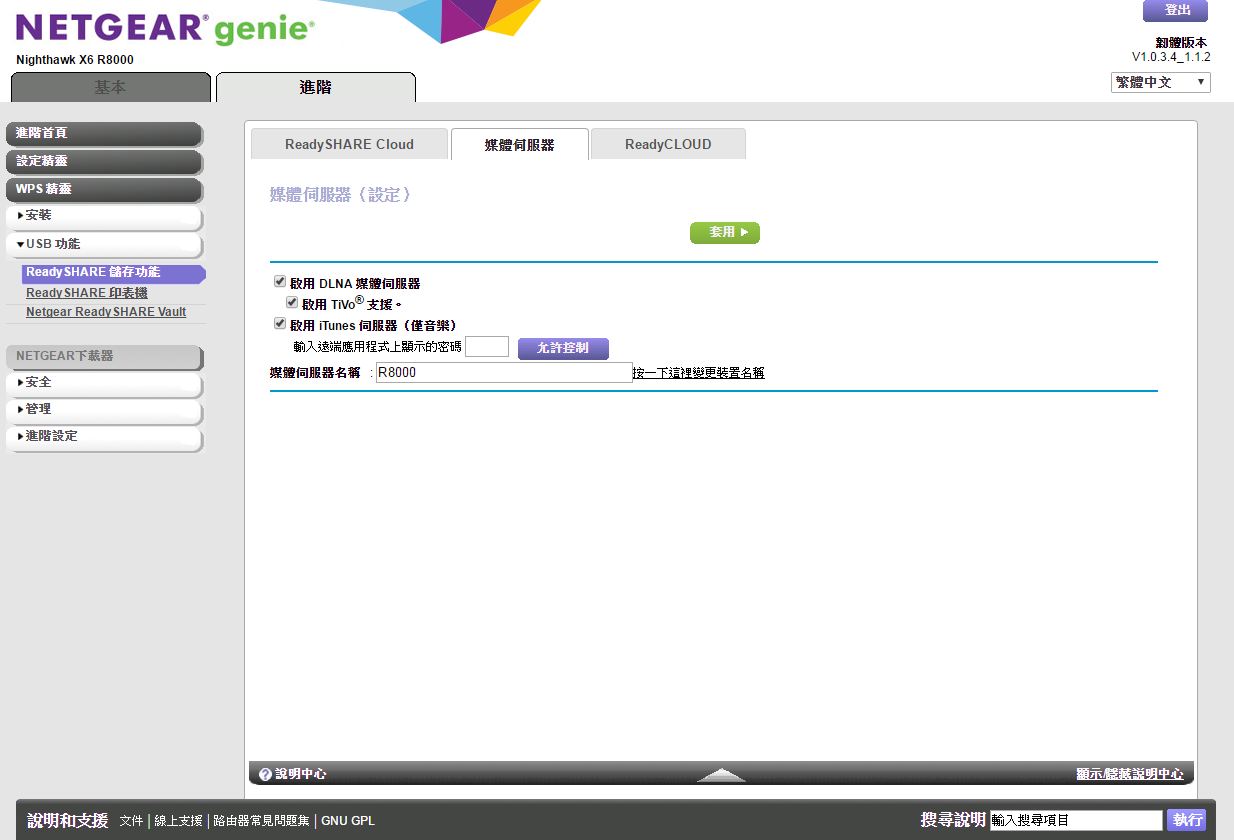The image size is (1234, 840).
Task: Click the NETGEAR genie logo
Action: (165, 29)
